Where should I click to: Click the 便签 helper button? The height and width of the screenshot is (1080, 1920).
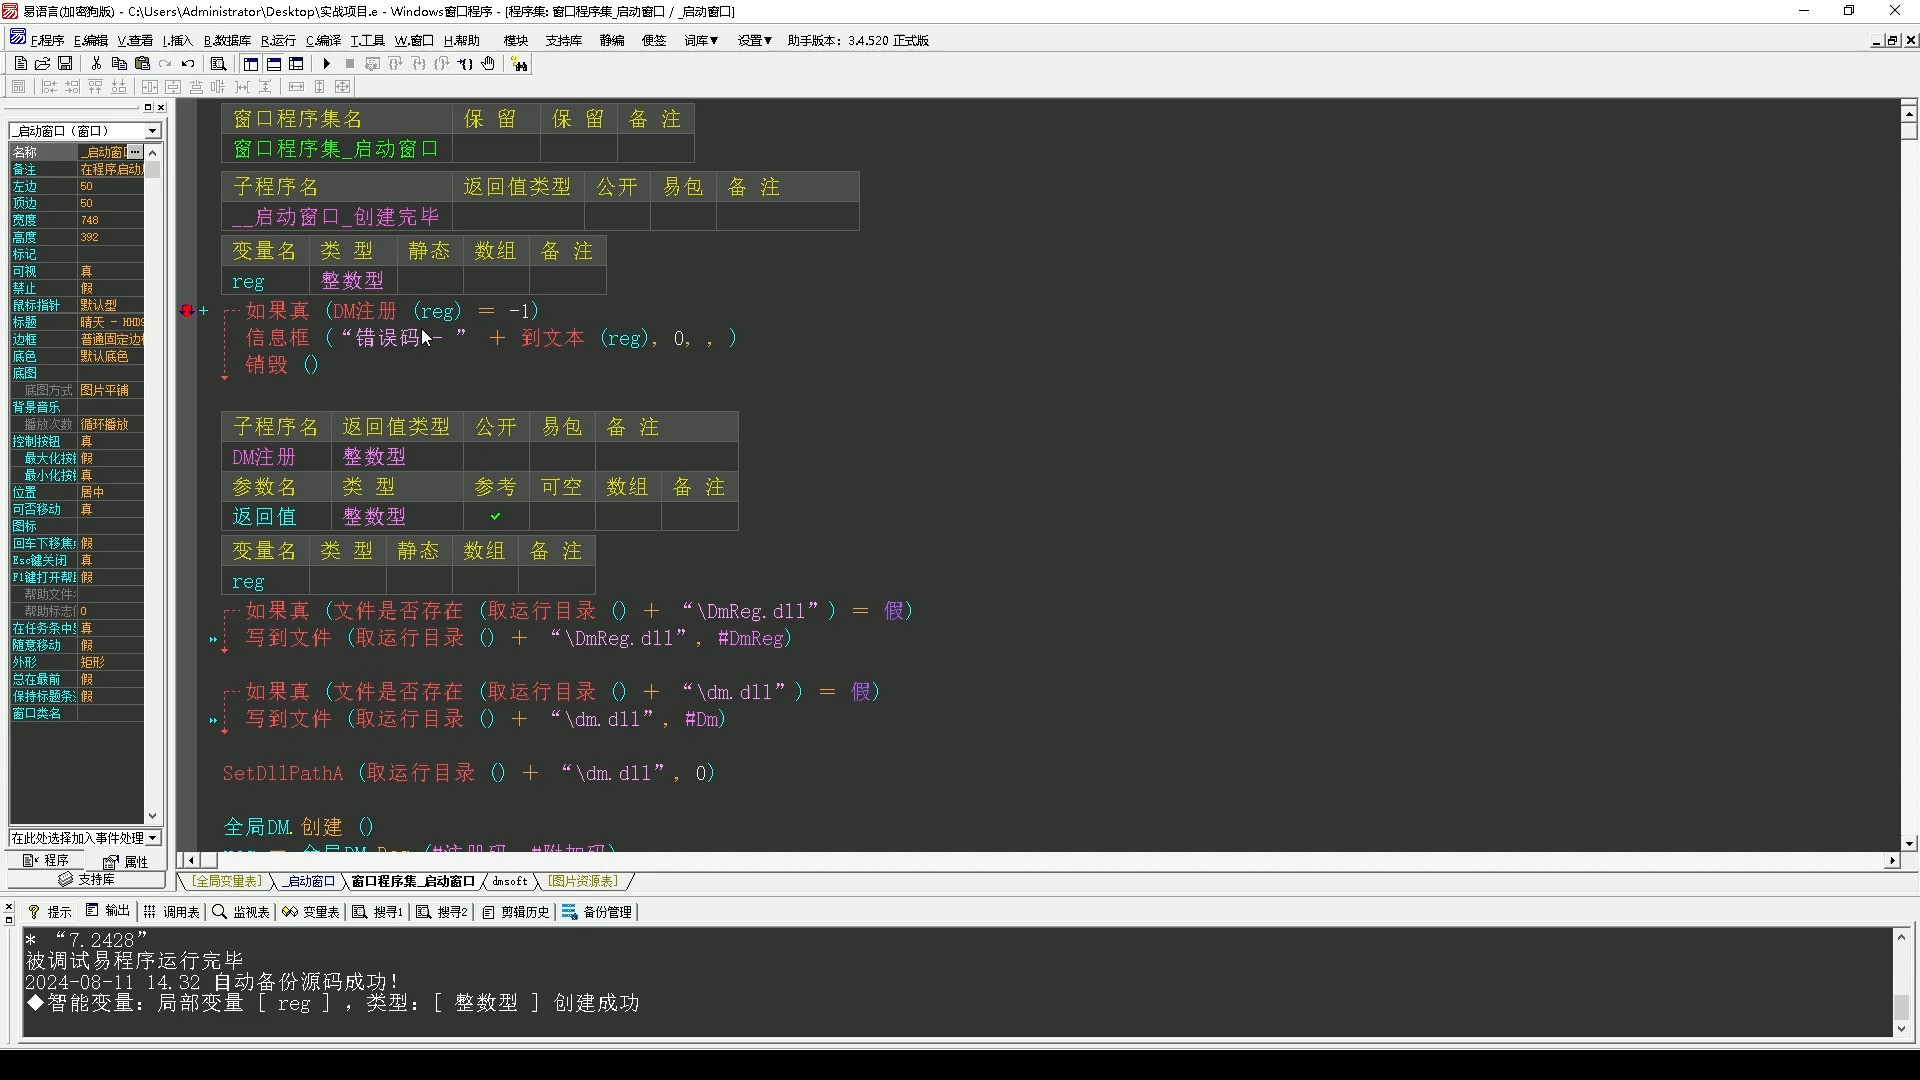point(654,41)
